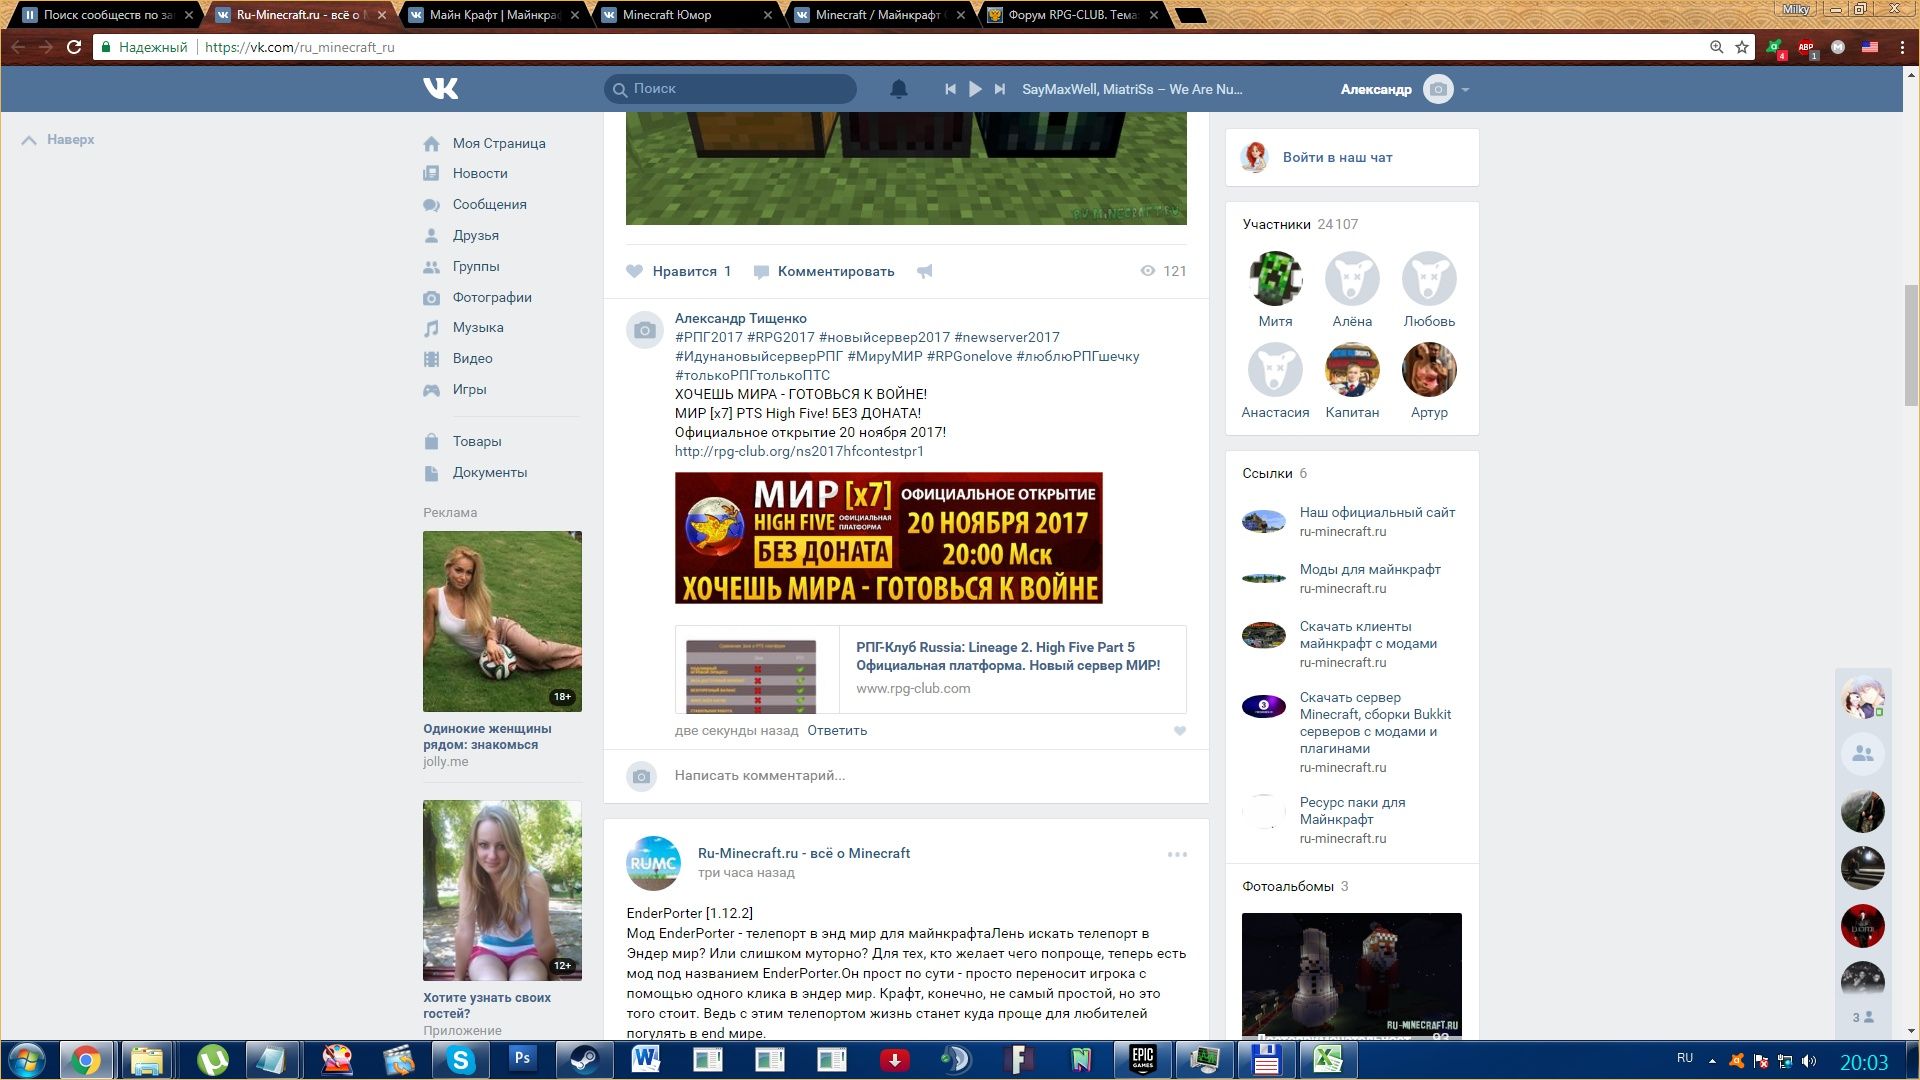The height and width of the screenshot is (1080, 1920).
Task: Open Ru-Minecraft.ru post author link
Action: point(804,853)
